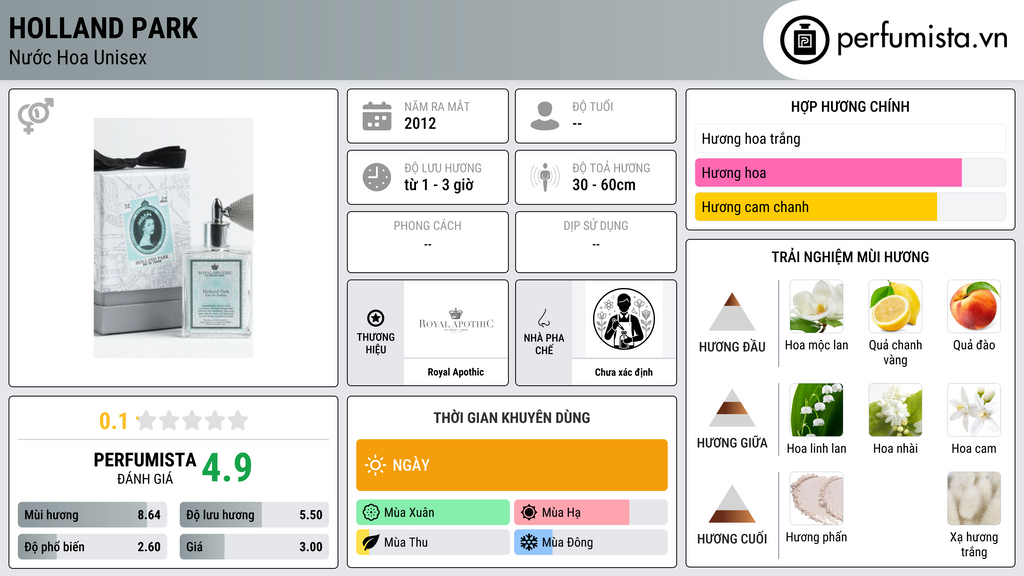Click the calendar icon for release year
Viewport: 1024px width, 576px height.
point(377,116)
